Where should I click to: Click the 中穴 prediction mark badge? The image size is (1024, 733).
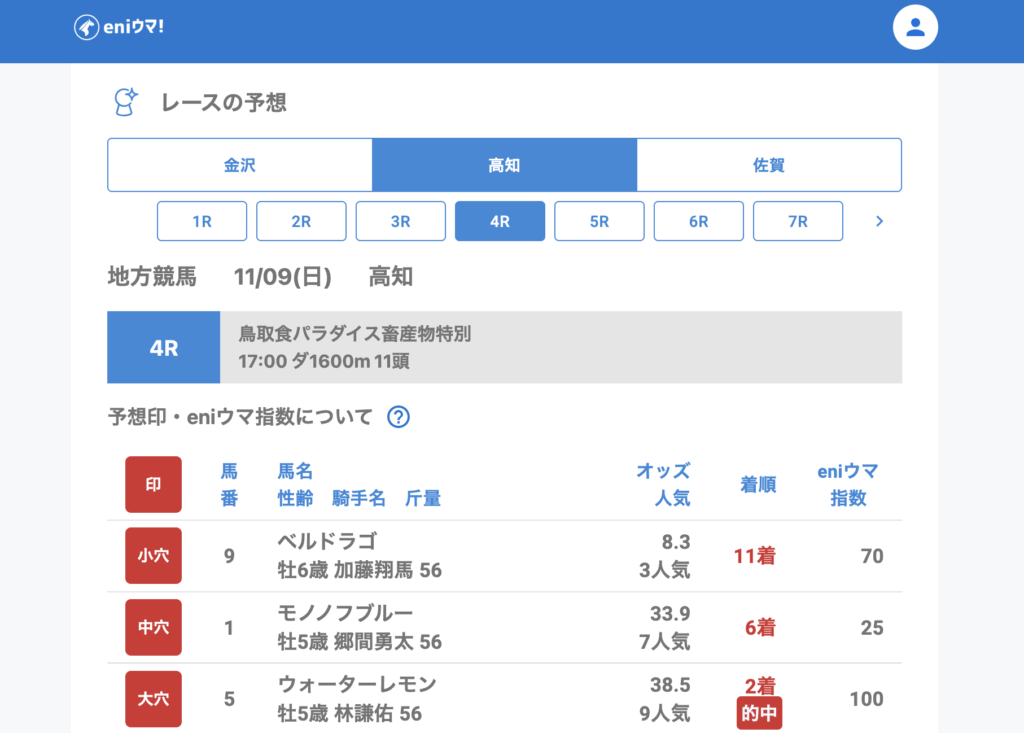[x=153, y=628]
